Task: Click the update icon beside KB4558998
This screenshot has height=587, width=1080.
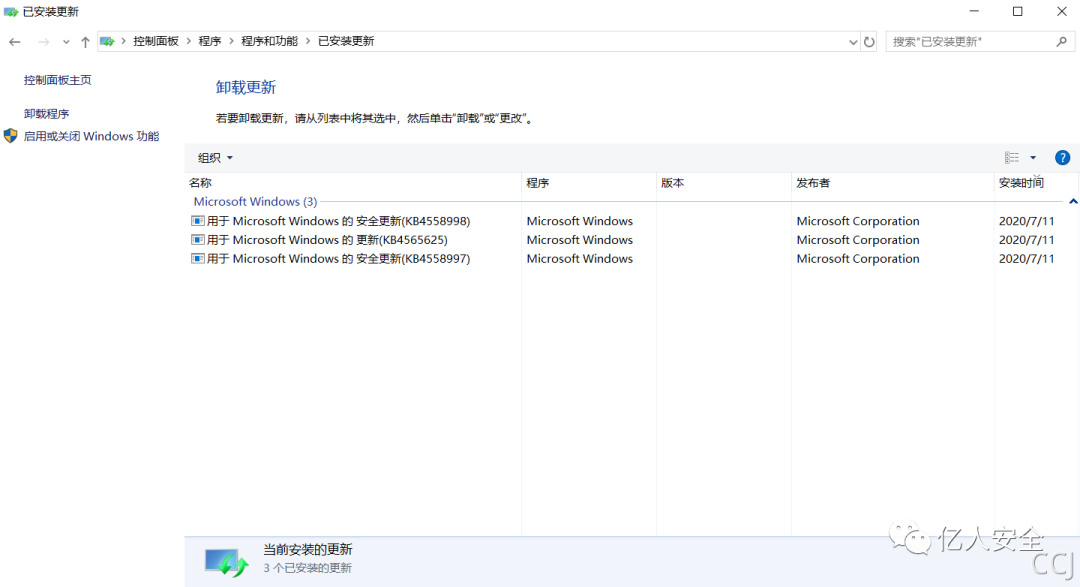Action: click(196, 221)
